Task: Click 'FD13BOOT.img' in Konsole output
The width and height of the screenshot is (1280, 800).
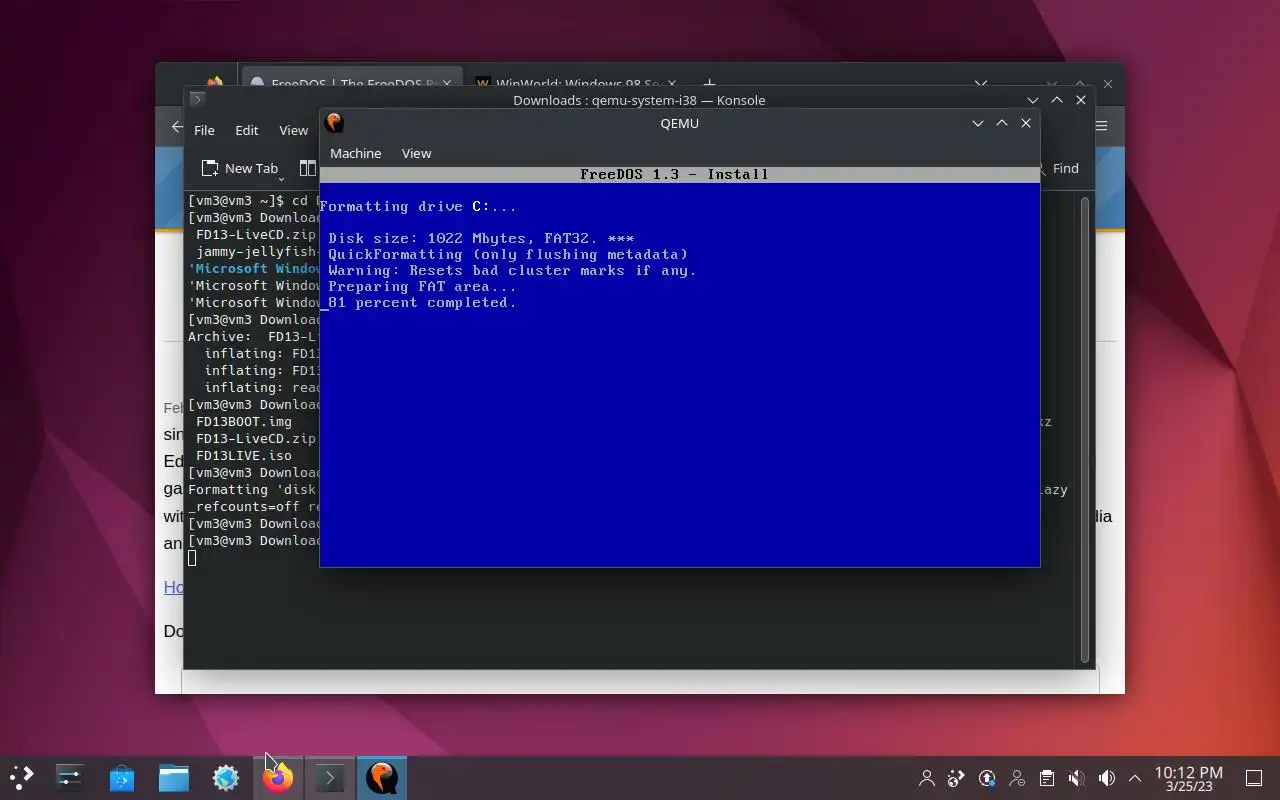Action: click(244, 421)
